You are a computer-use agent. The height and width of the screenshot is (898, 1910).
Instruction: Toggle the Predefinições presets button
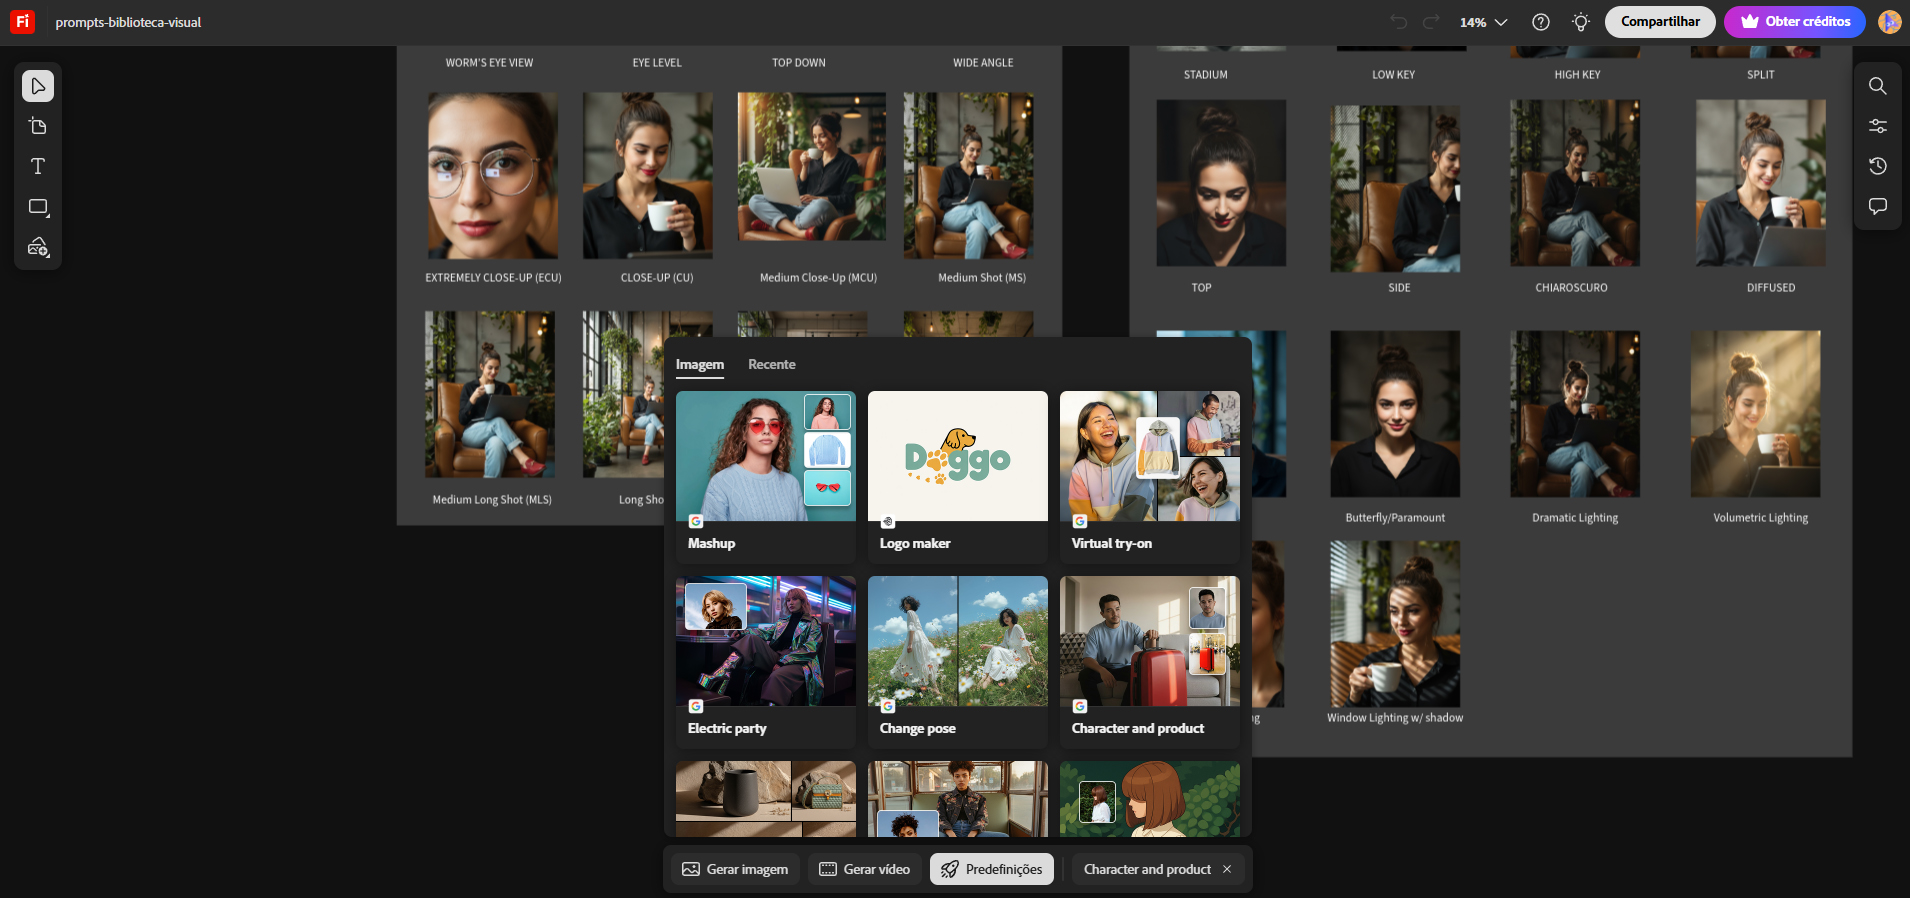[992, 869]
